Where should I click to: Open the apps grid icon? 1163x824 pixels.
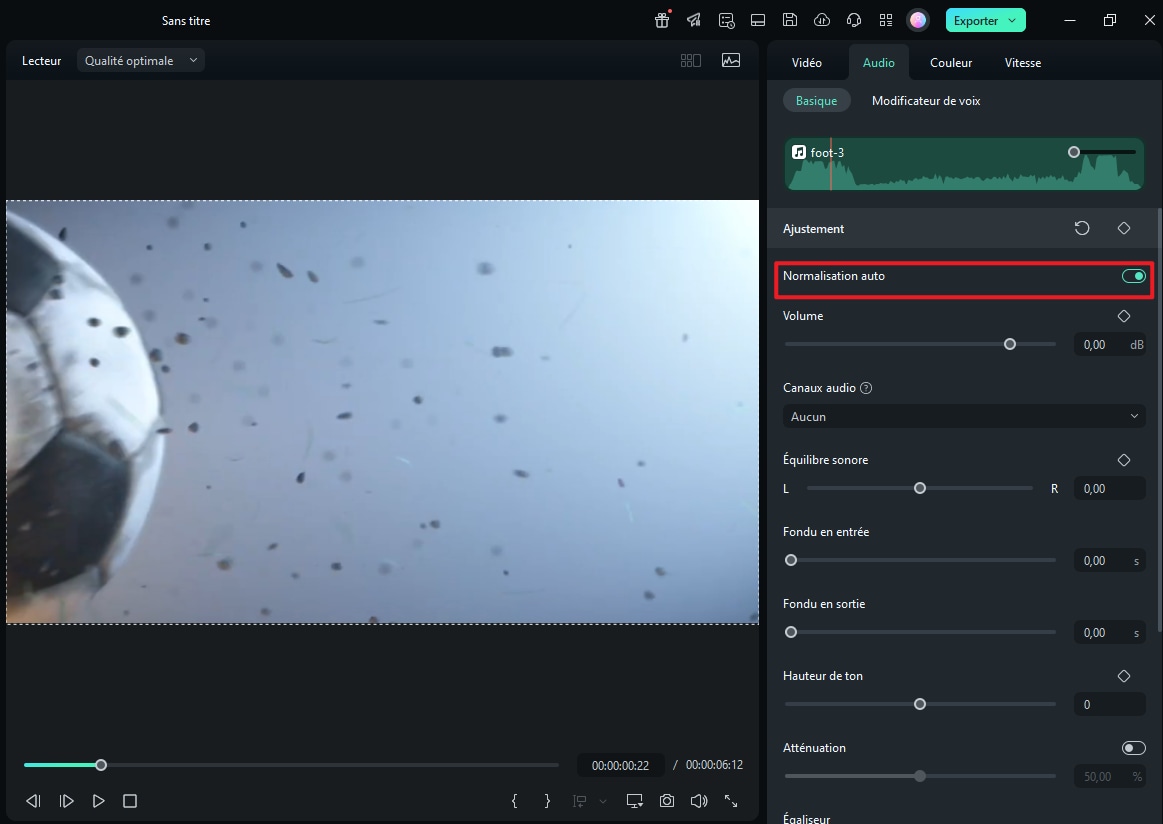(886, 21)
